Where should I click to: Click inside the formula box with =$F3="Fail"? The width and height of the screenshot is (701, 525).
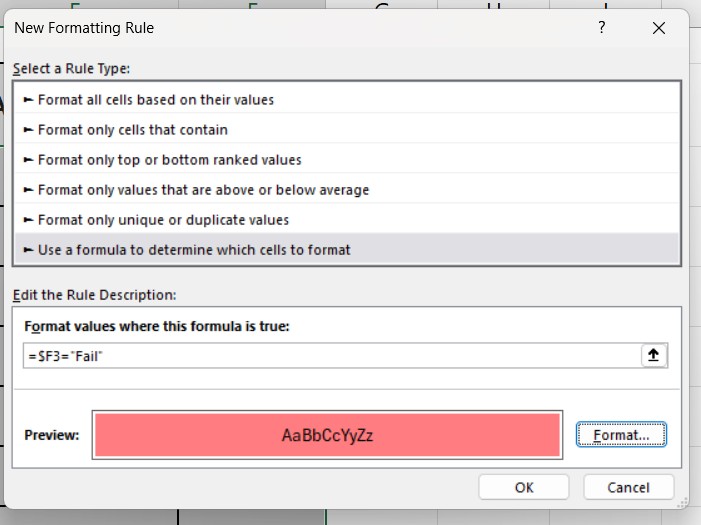click(x=330, y=356)
